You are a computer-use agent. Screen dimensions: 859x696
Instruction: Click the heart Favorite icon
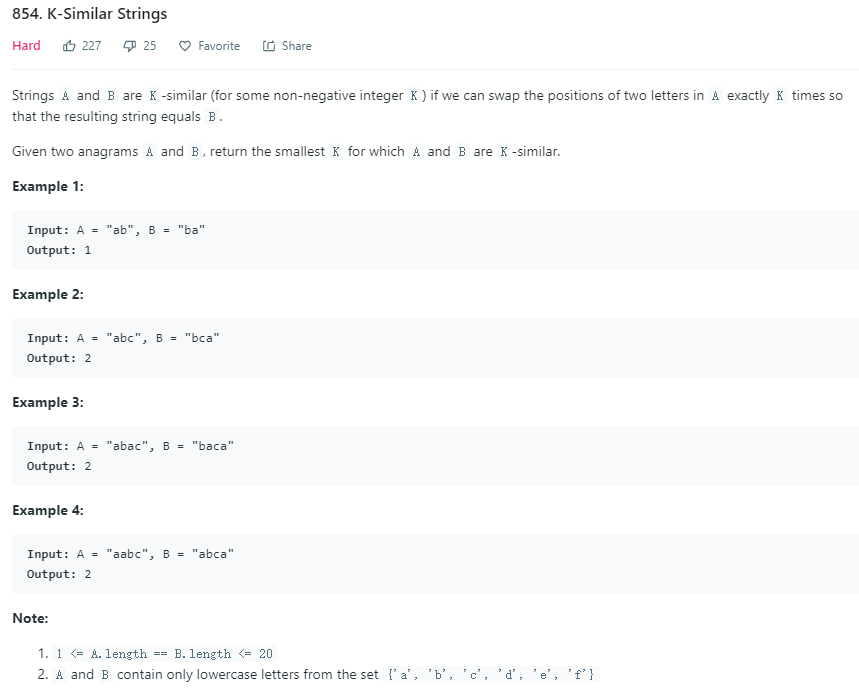(185, 46)
